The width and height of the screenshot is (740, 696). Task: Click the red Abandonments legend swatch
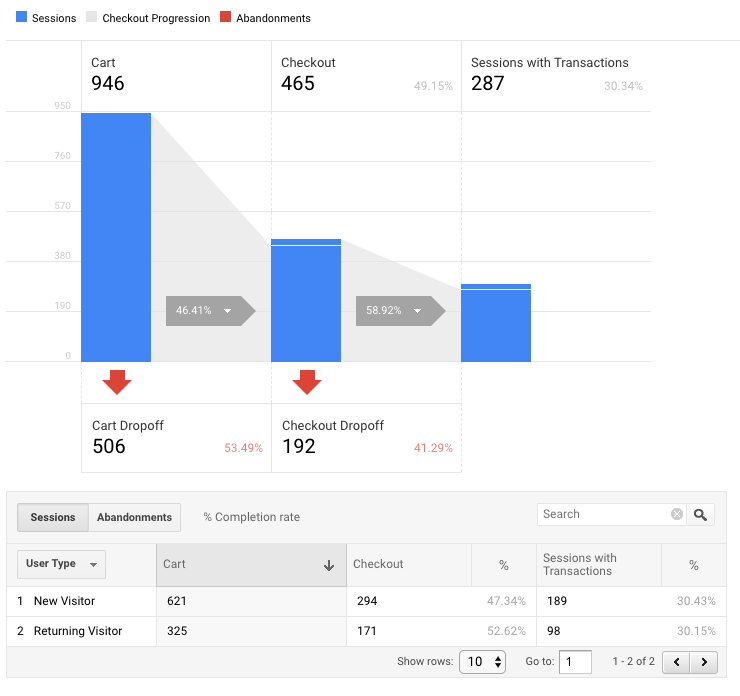(x=226, y=17)
